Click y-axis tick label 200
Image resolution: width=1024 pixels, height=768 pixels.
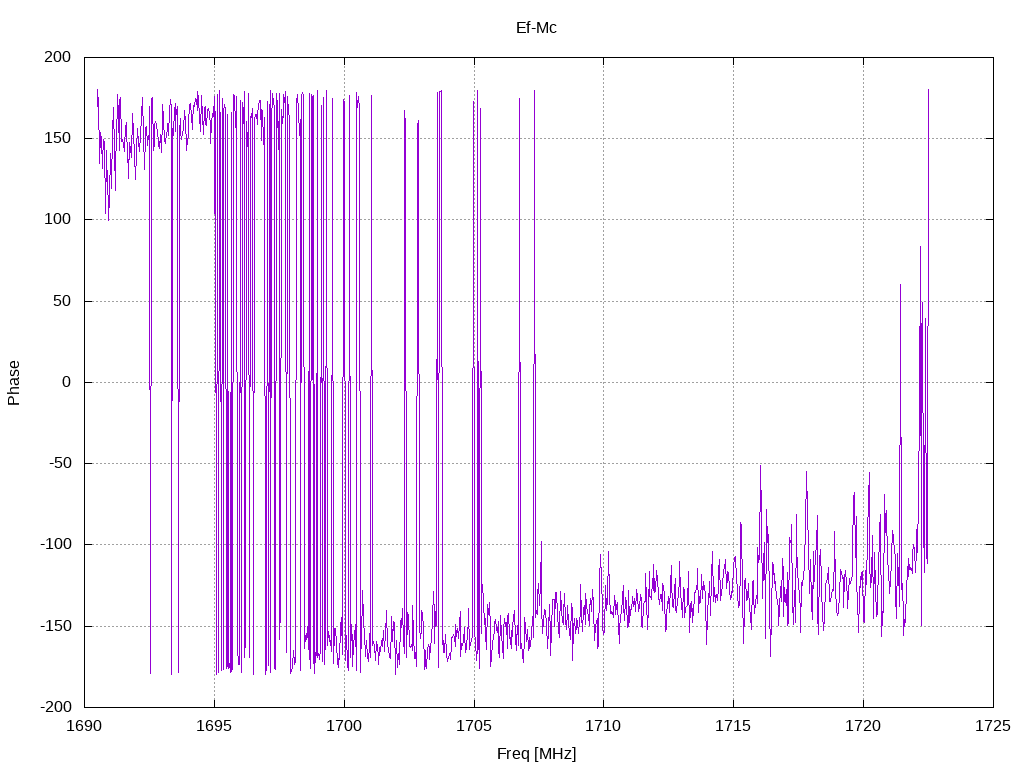57,57
